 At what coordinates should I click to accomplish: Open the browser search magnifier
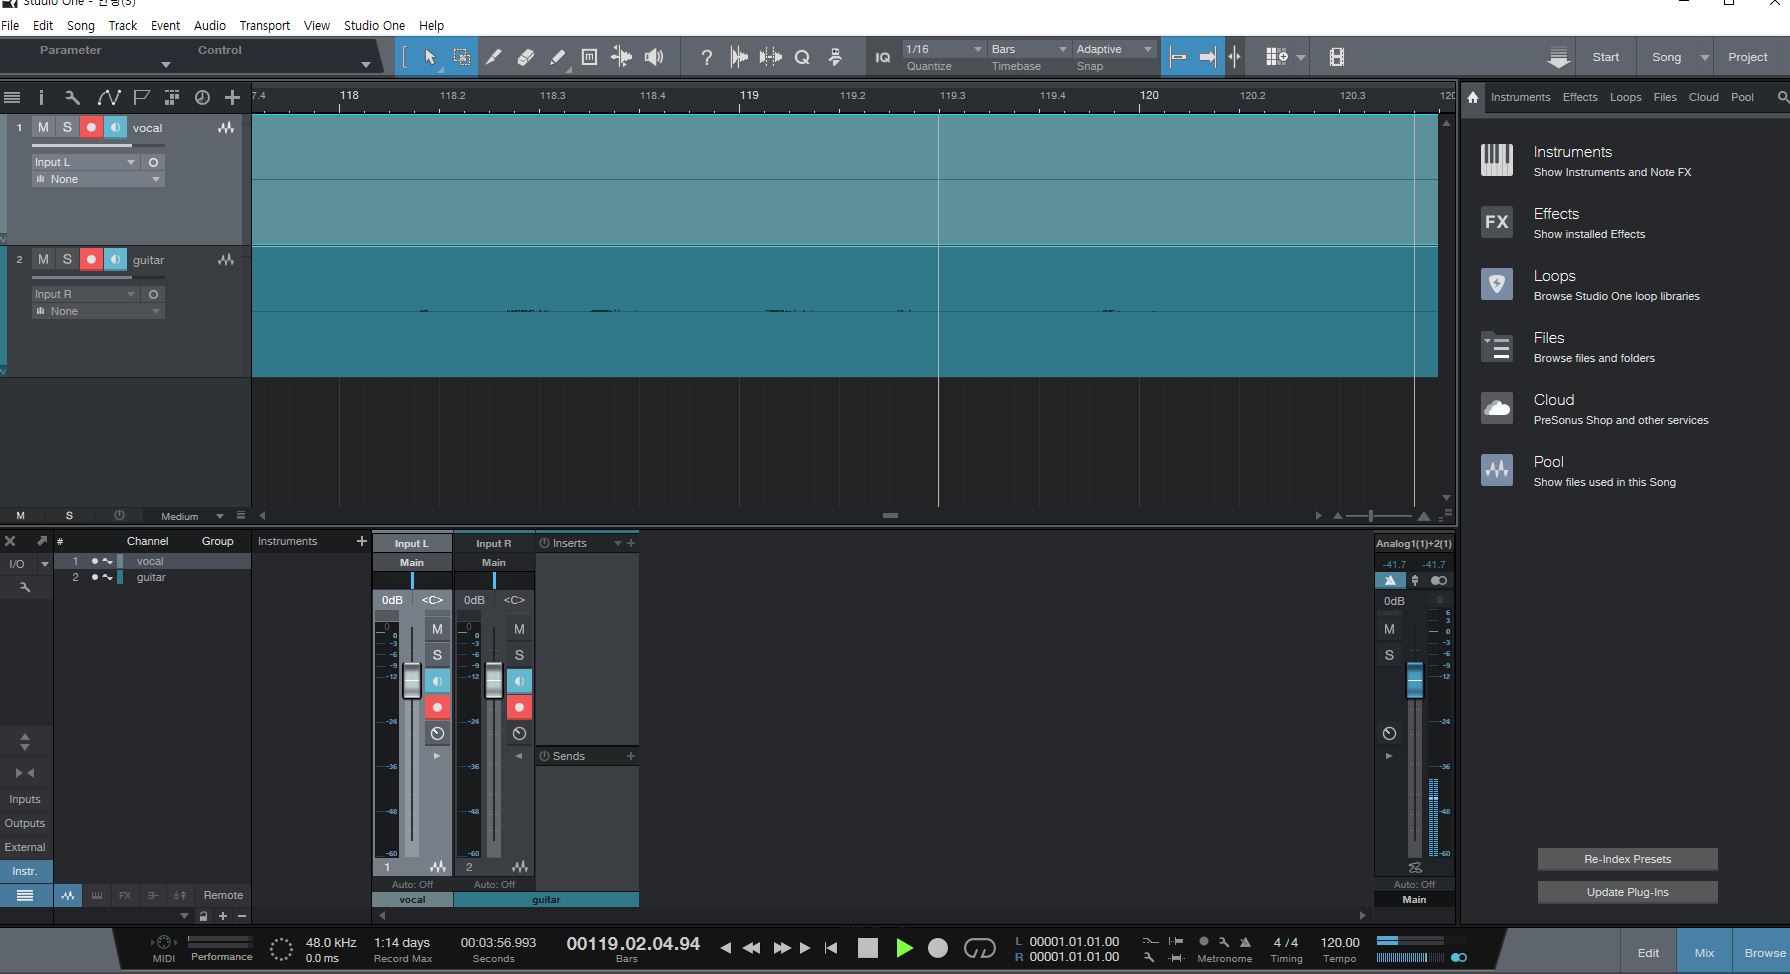[x=1782, y=97]
